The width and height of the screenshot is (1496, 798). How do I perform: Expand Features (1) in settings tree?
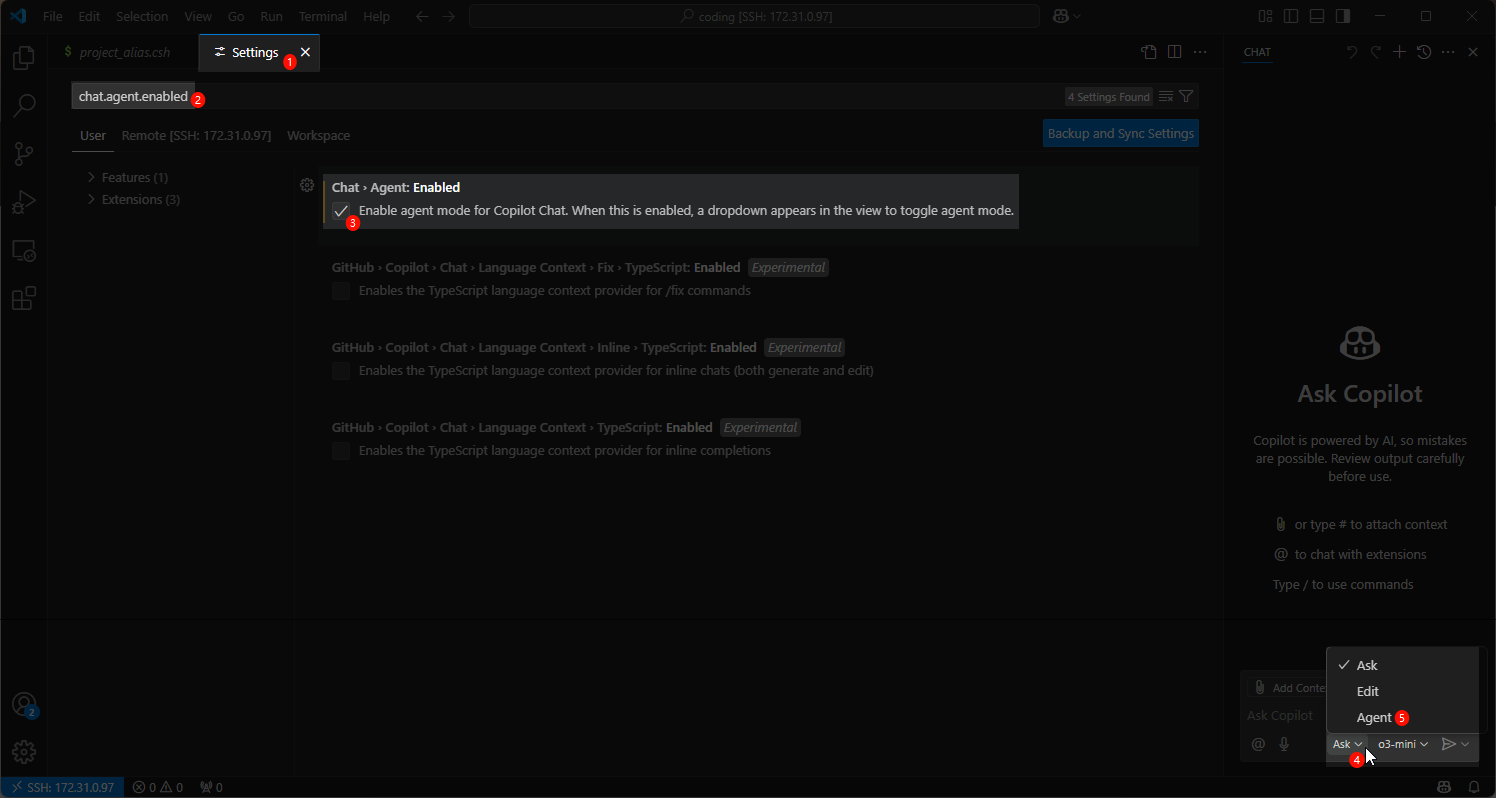tap(127, 177)
